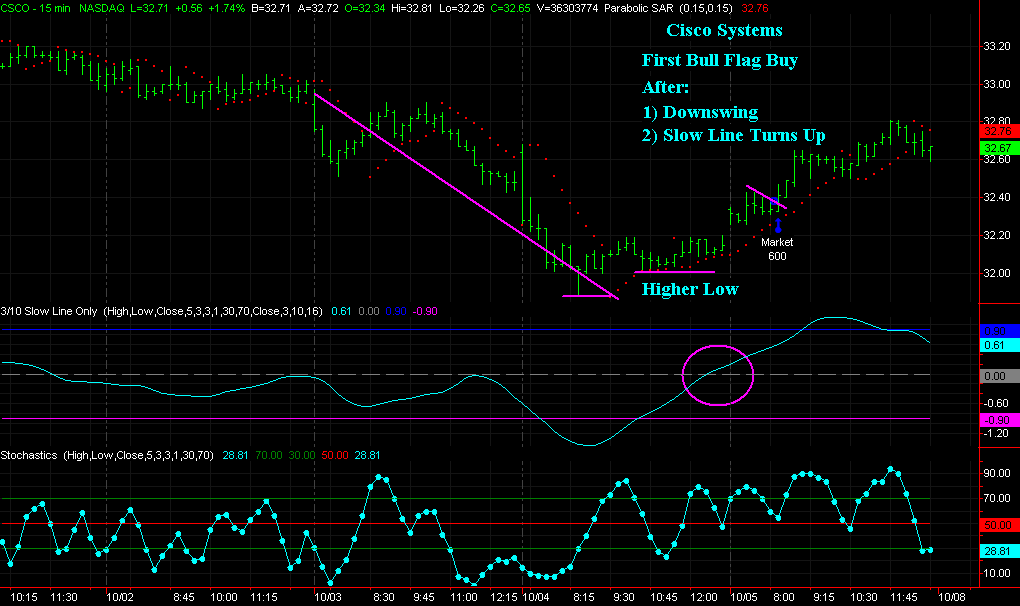
Task: Select the 9:15 time label
Action: 824,597
